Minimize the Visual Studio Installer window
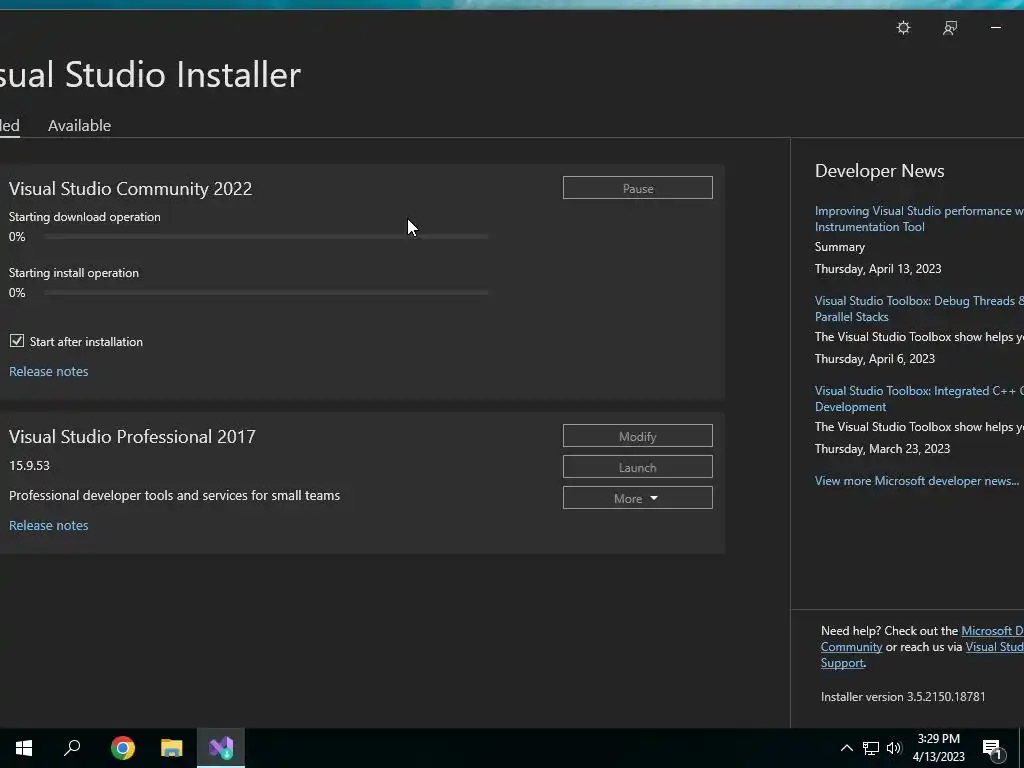This screenshot has width=1024, height=768. (995, 27)
